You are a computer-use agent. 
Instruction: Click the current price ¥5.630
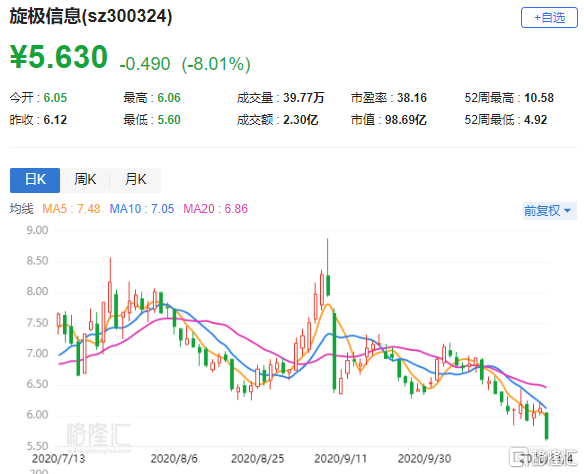(59, 57)
